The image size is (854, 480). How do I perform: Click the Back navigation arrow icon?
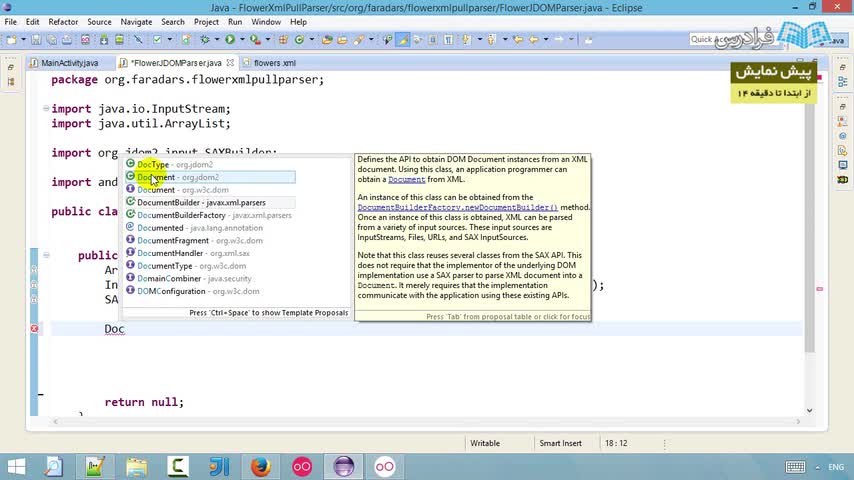[x=534, y=40]
